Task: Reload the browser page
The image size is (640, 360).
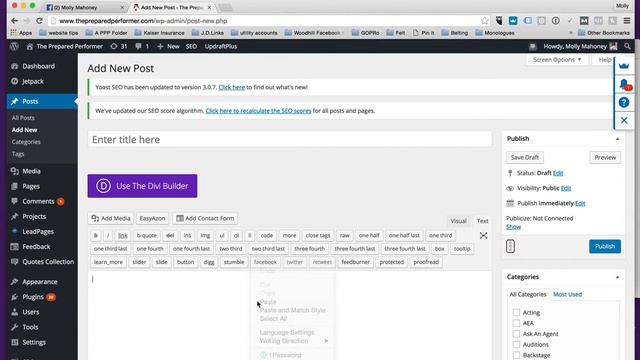Action: (x=39, y=21)
